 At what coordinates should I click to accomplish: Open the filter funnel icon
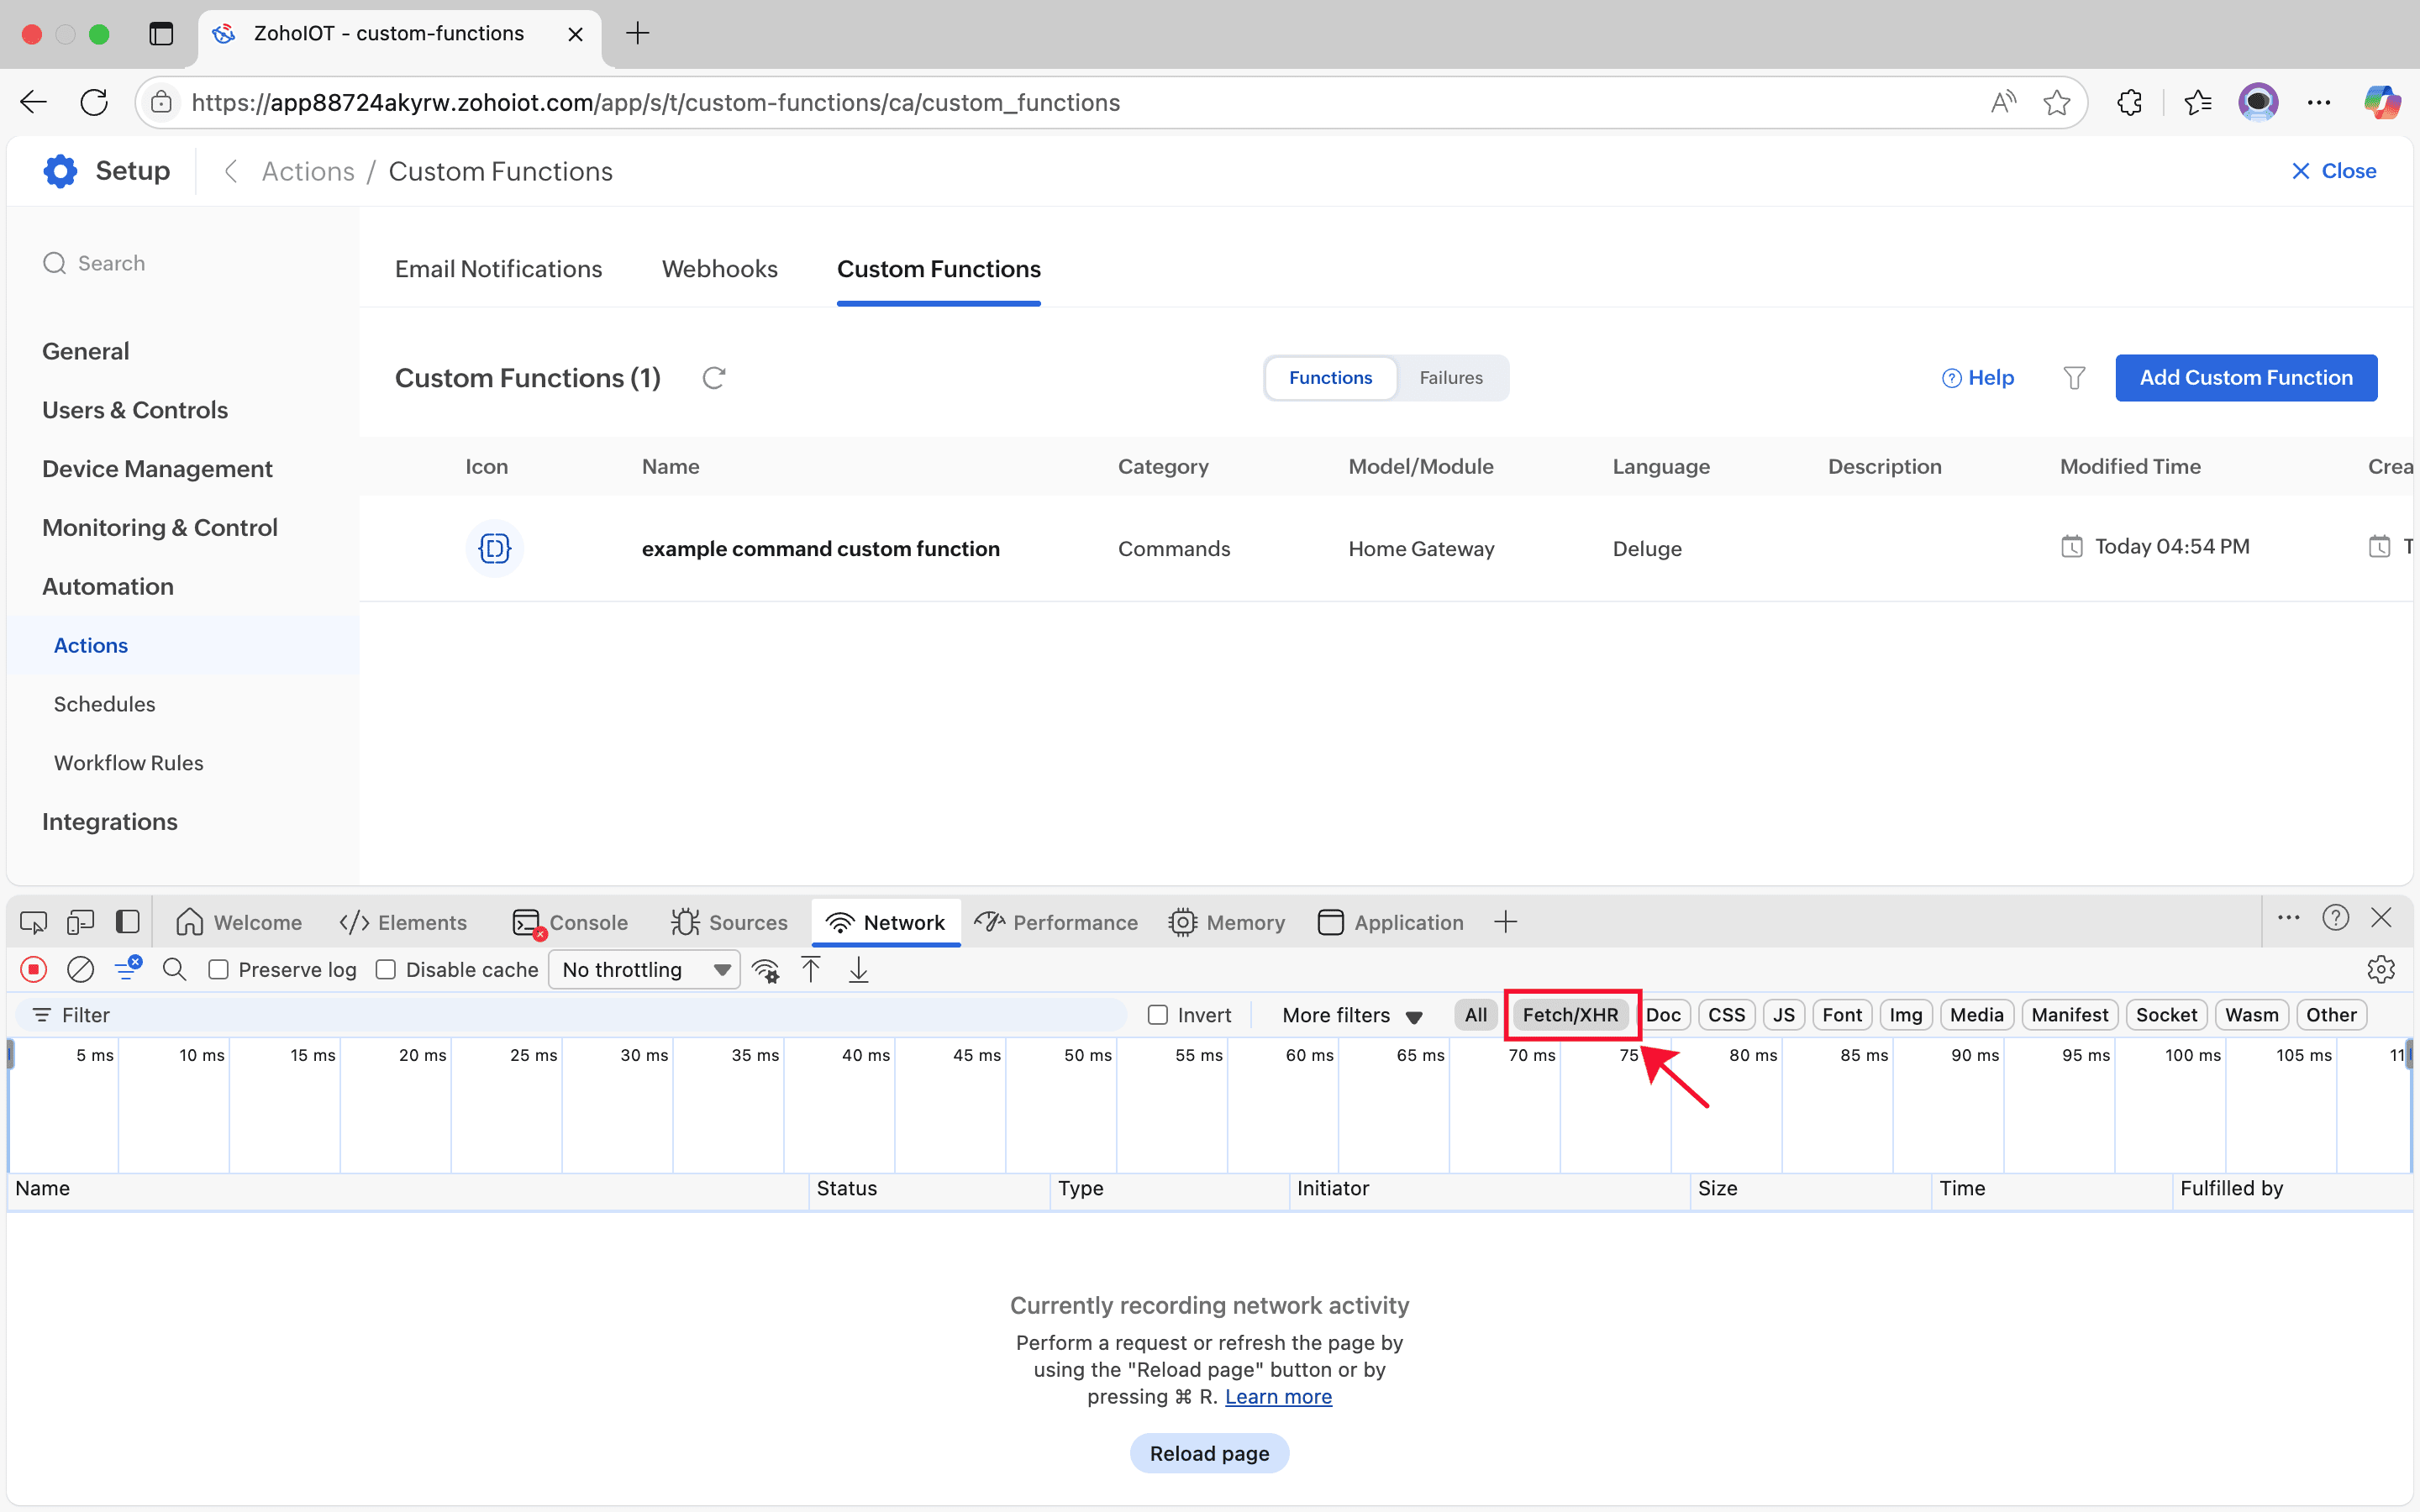(x=2074, y=378)
